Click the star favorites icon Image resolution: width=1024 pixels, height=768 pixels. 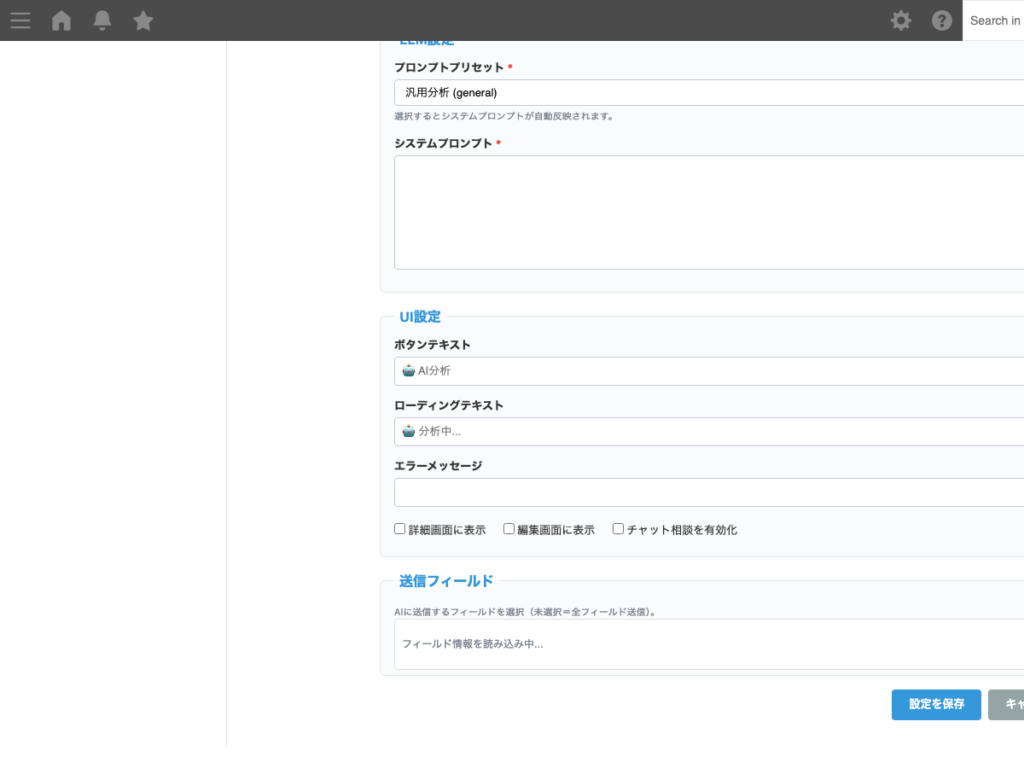pyautogui.click(x=143, y=20)
